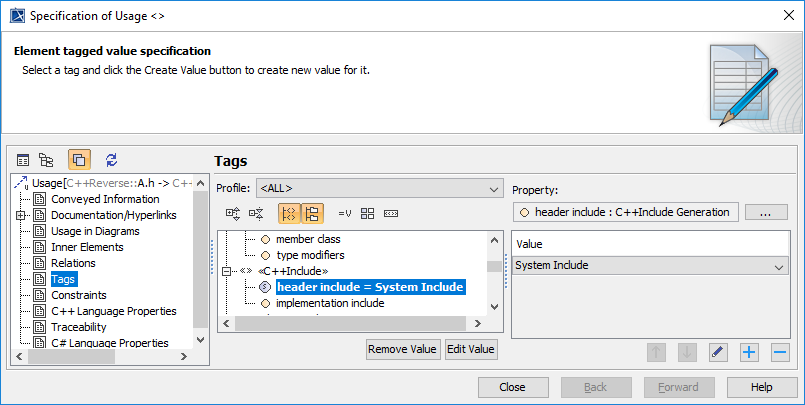Click the tree view icon in left toolbar
Viewport: 805px width, 405px height.
point(46,159)
